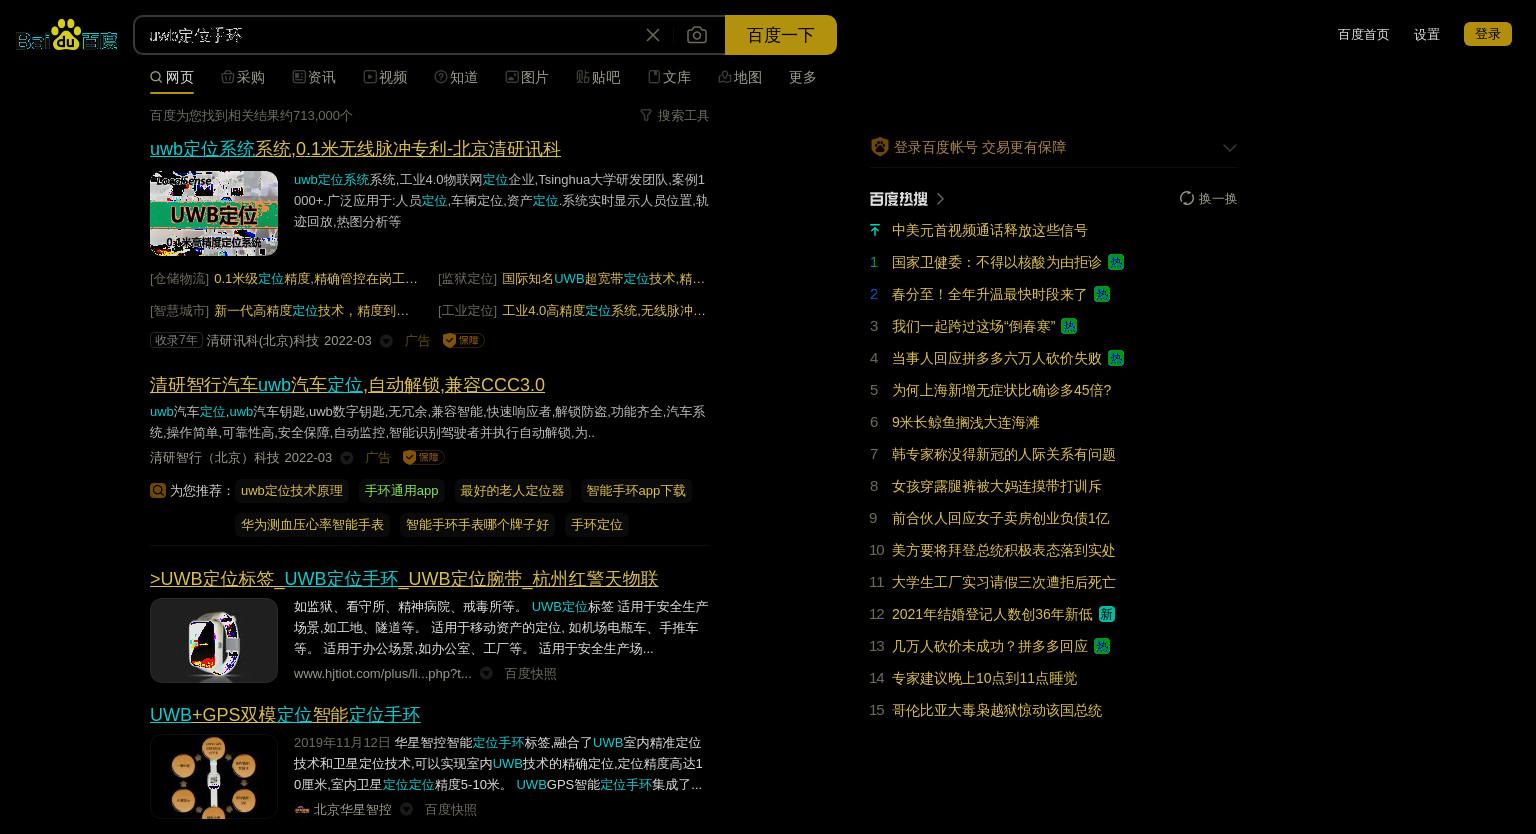Click the 为您推荐 search icon
This screenshot has width=1536, height=834.
click(158, 490)
